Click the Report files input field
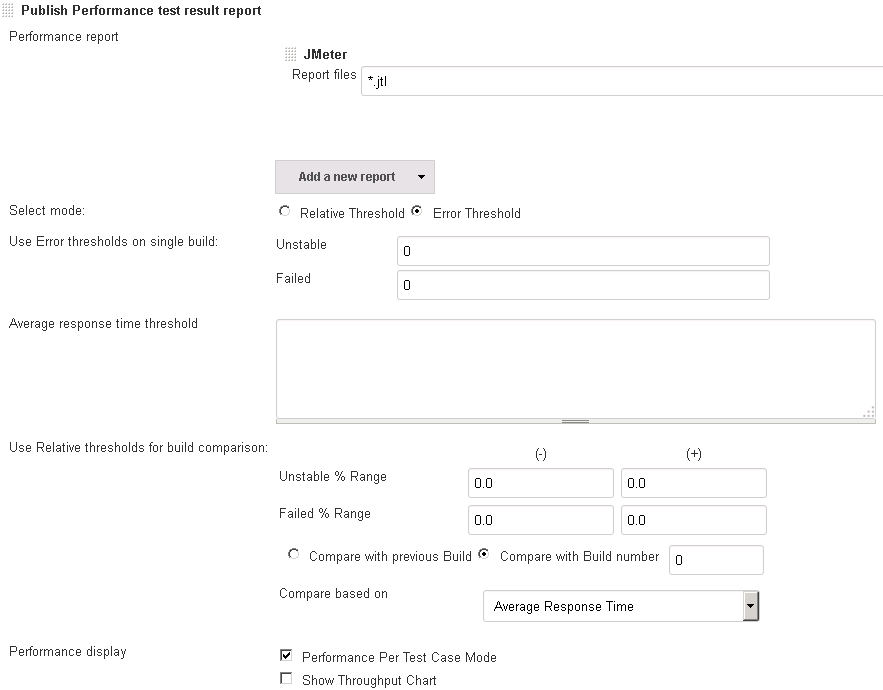 pyautogui.click(x=620, y=82)
